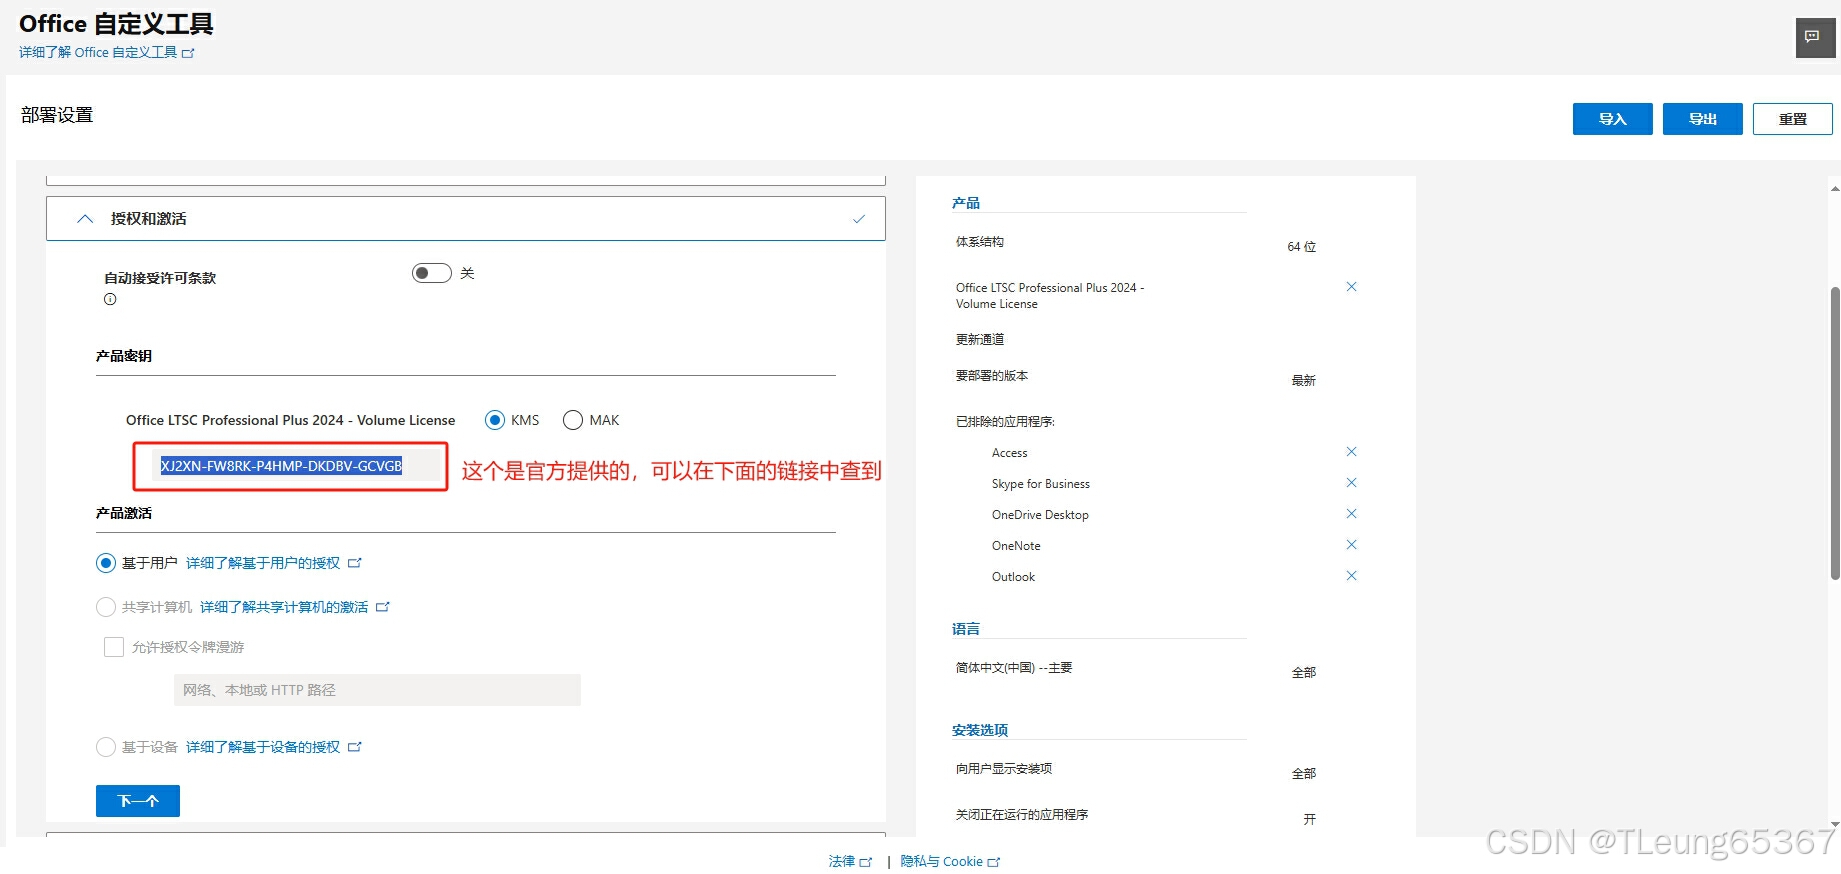Click the 下一个 button
The height and width of the screenshot is (874, 1841).
click(x=138, y=801)
